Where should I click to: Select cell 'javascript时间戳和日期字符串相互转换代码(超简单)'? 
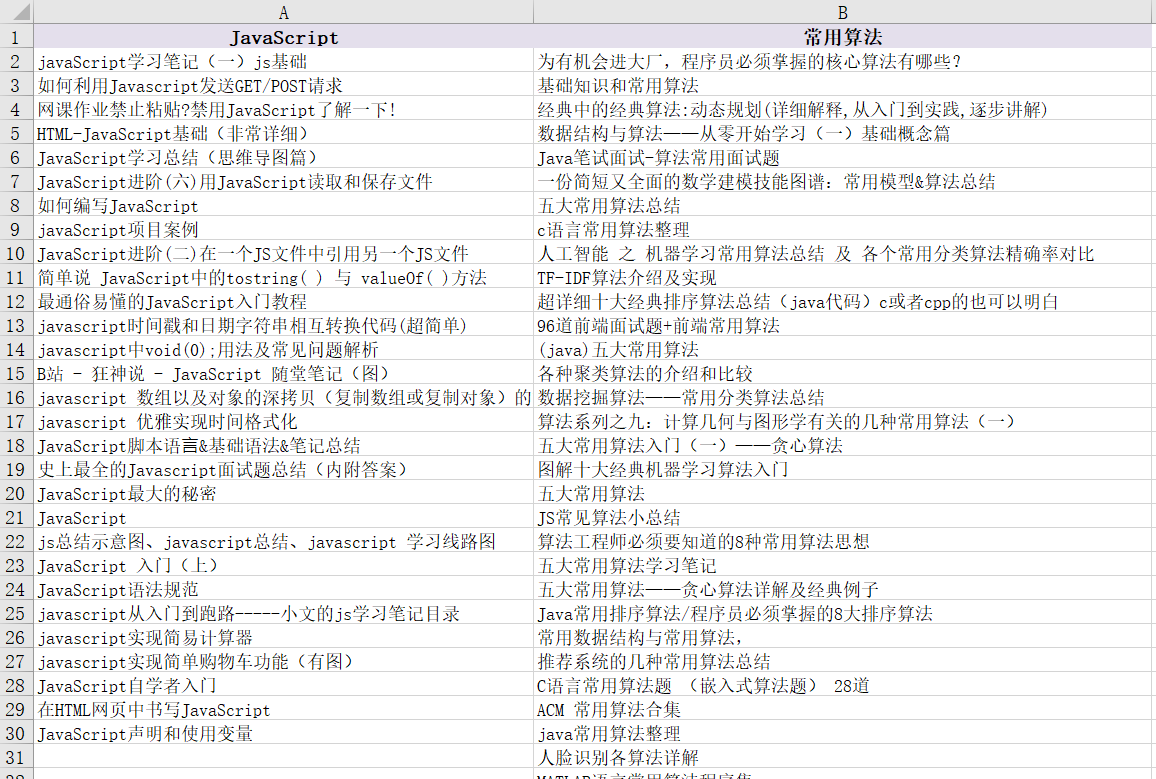284,325
